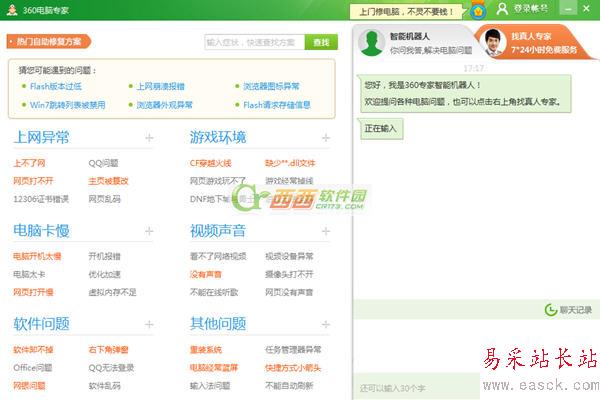Expand the 上网异常 section plus

[x=149, y=138]
